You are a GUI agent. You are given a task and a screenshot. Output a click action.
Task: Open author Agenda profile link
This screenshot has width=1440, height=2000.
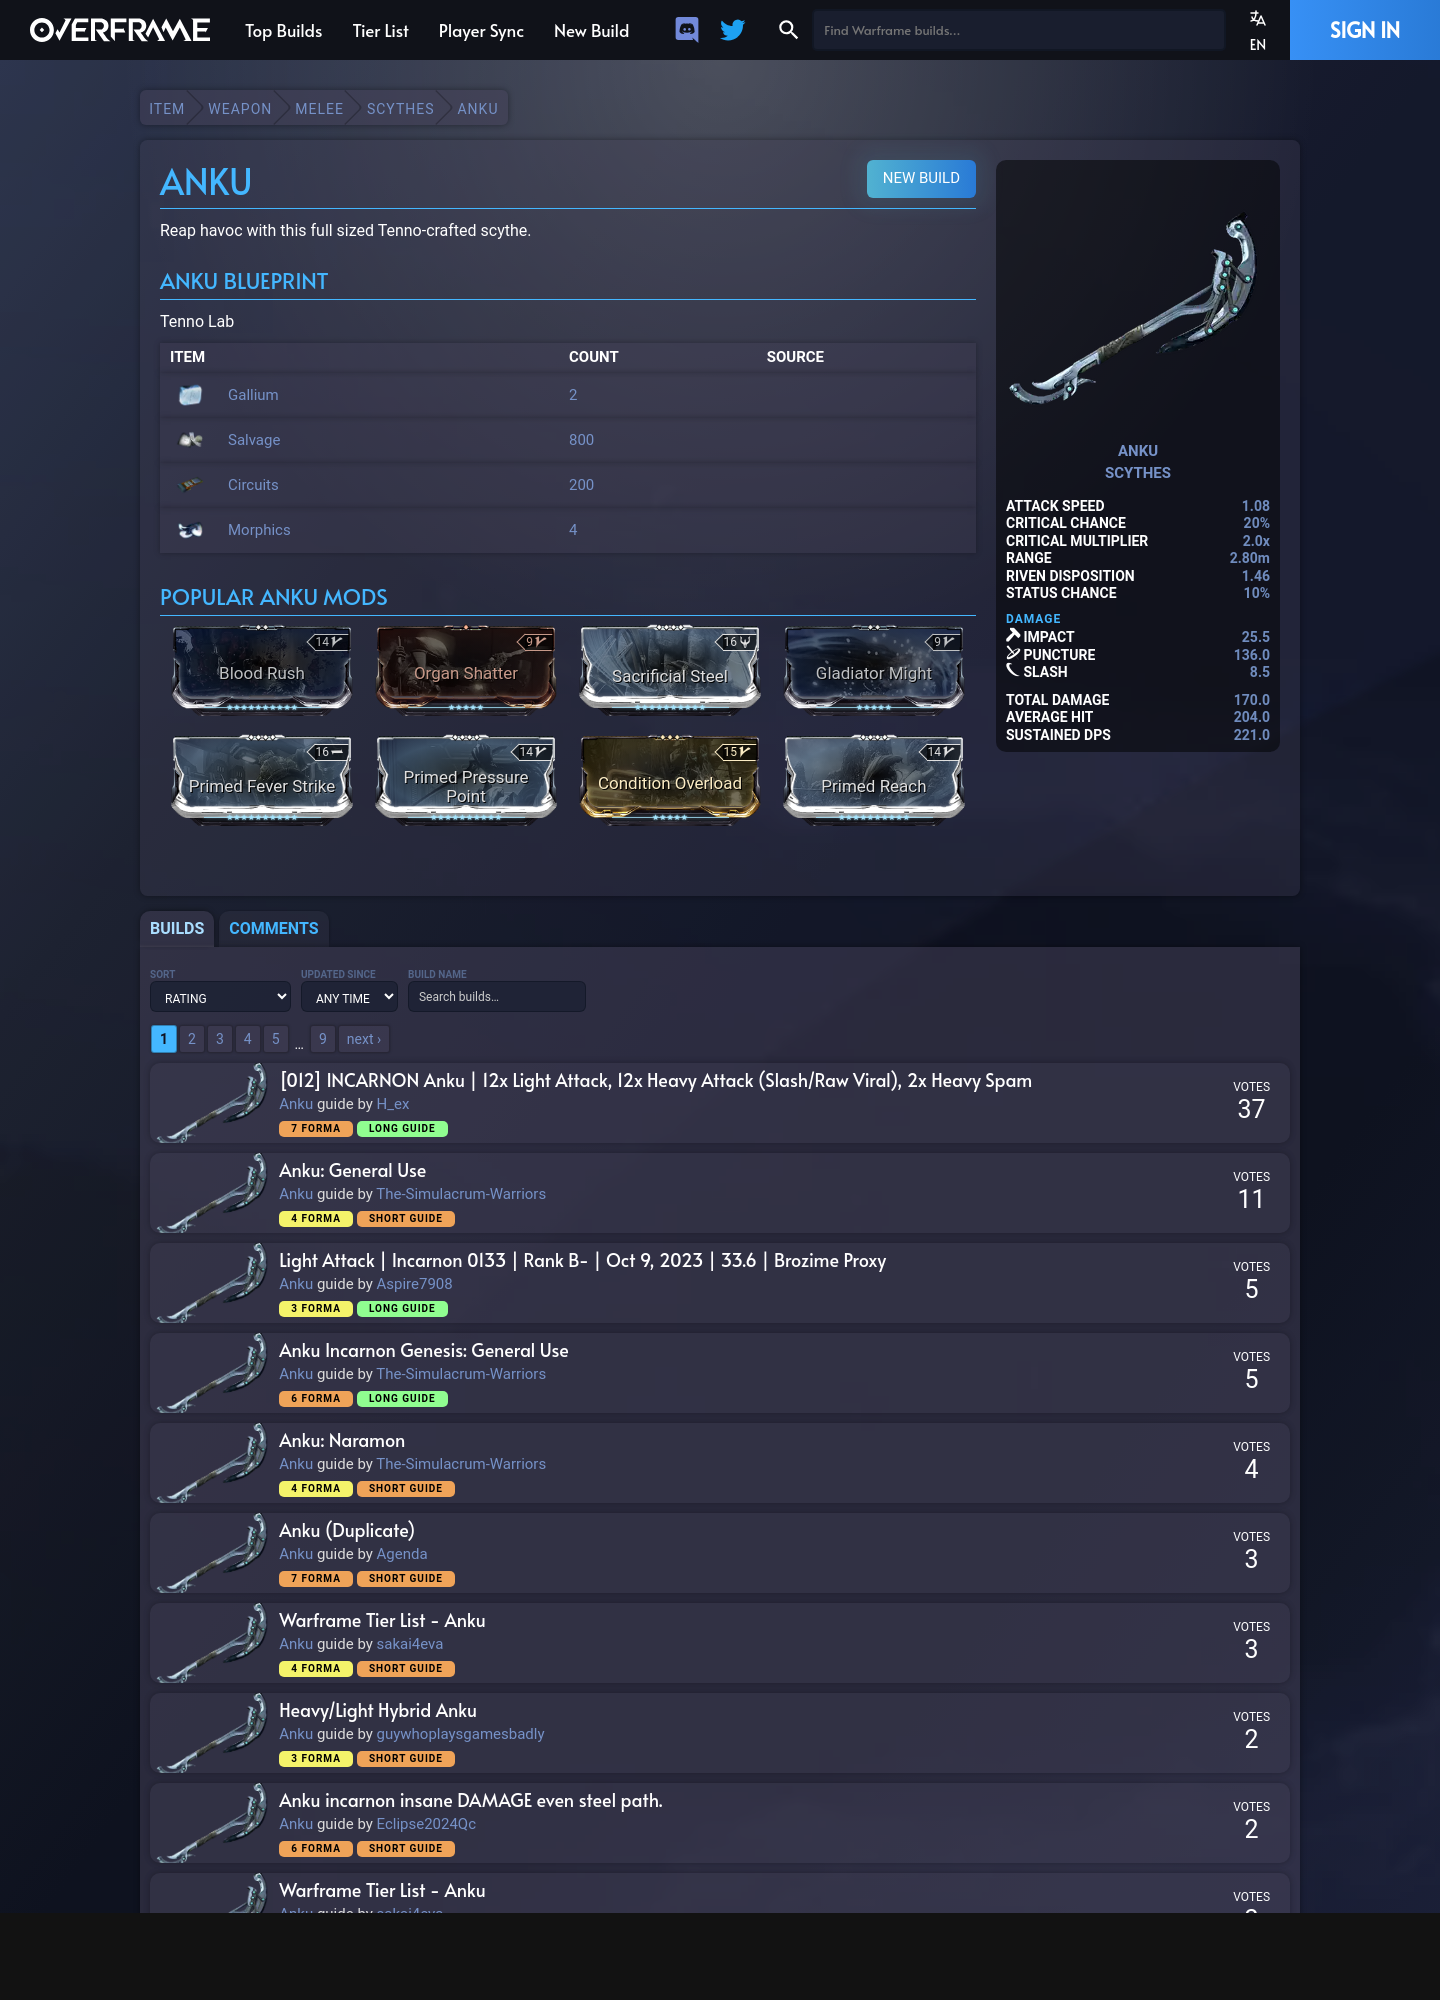pyautogui.click(x=402, y=1554)
